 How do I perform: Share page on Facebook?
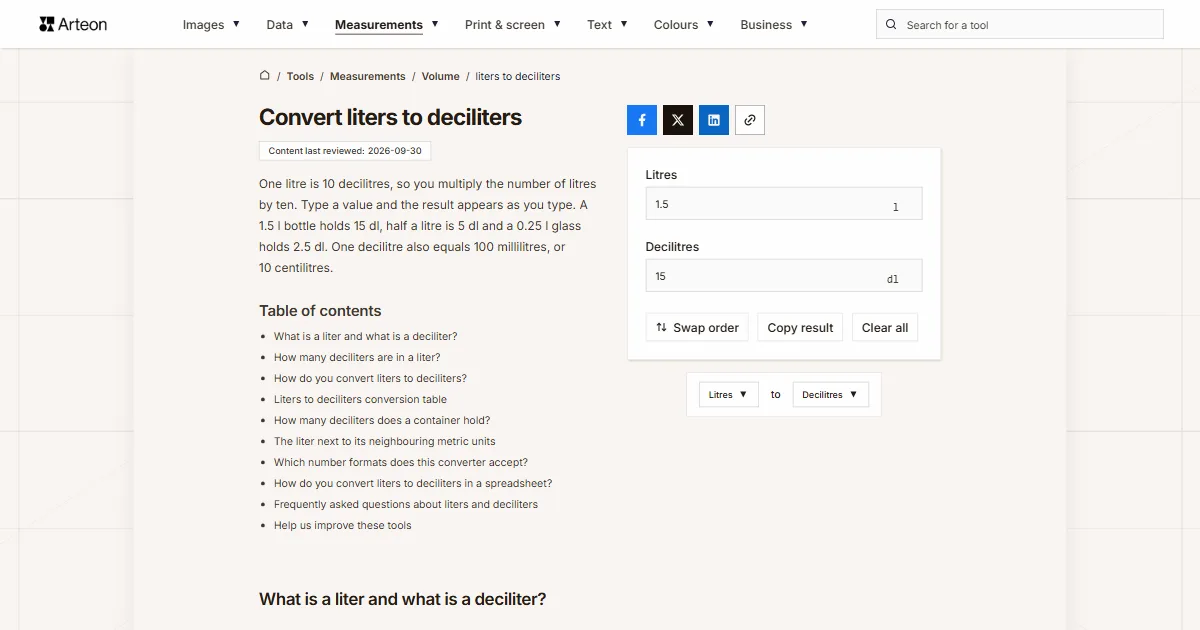click(642, 120)
